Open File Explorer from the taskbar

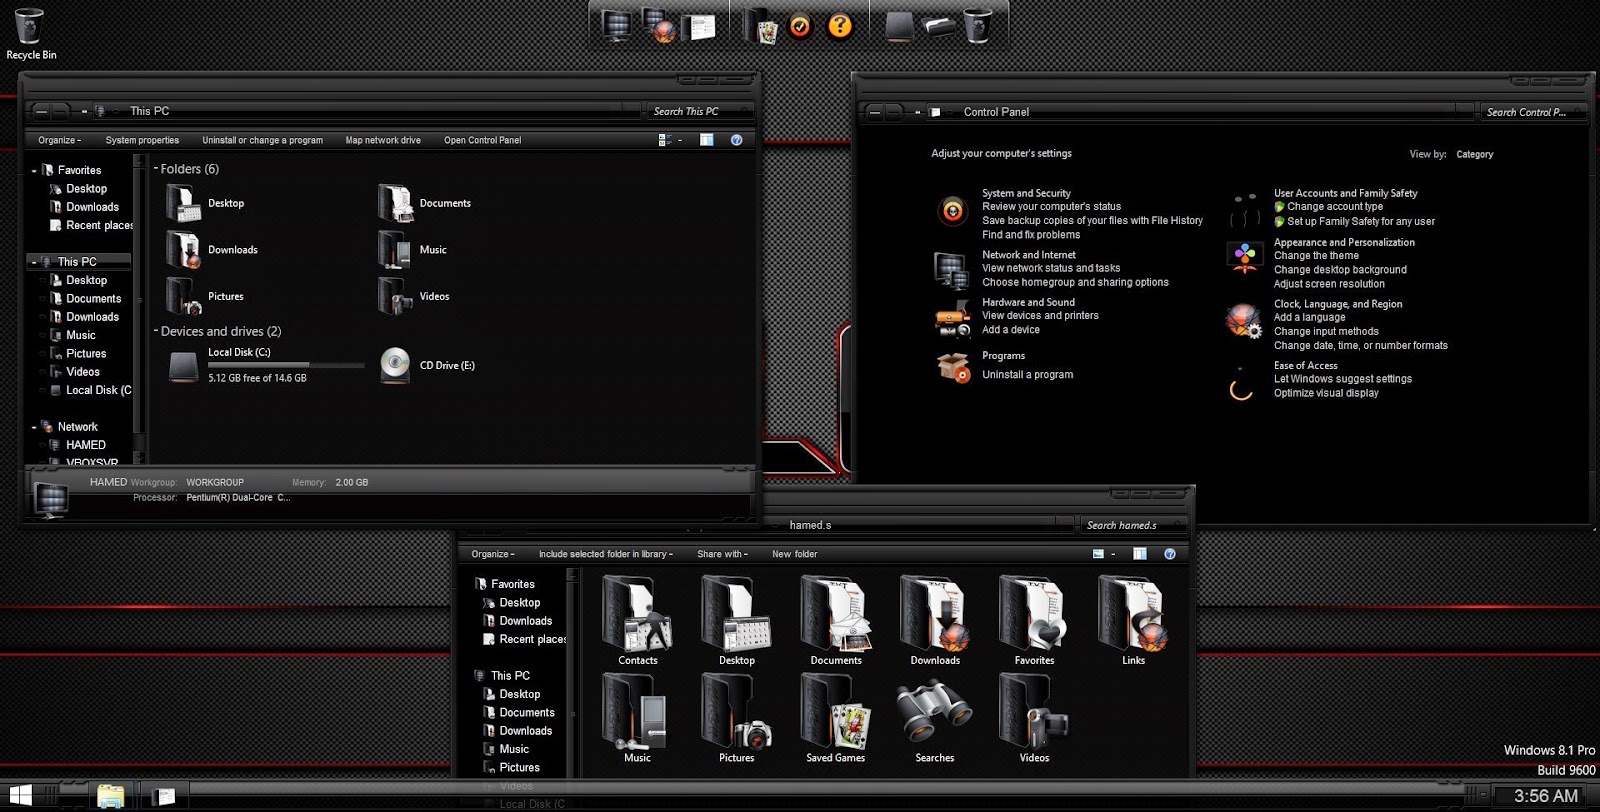(110, 797)
